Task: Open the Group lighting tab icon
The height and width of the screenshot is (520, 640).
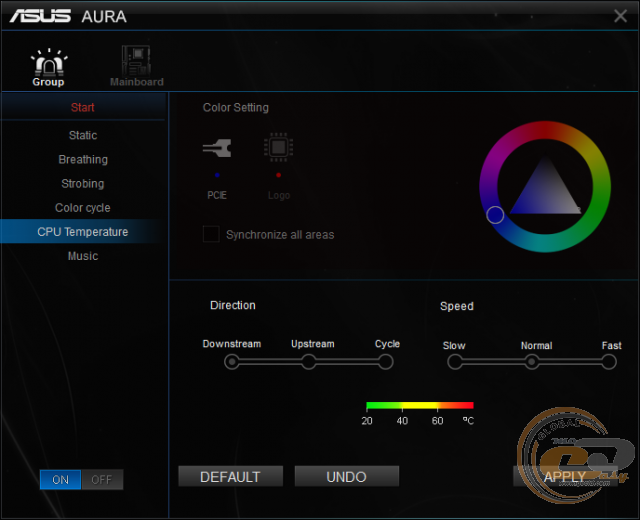Action: tap(49, 62)
